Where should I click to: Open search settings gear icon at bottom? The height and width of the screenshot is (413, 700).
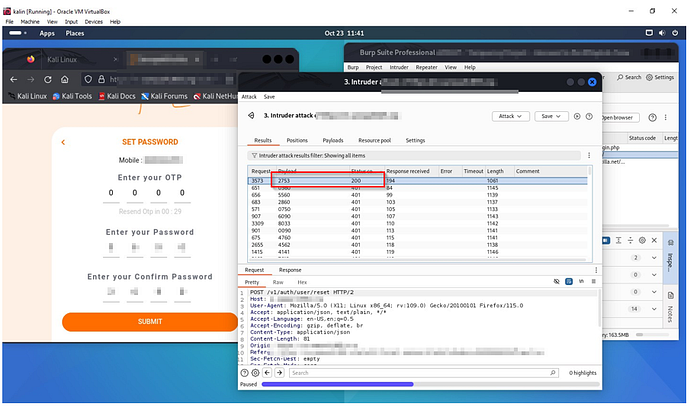255,373
